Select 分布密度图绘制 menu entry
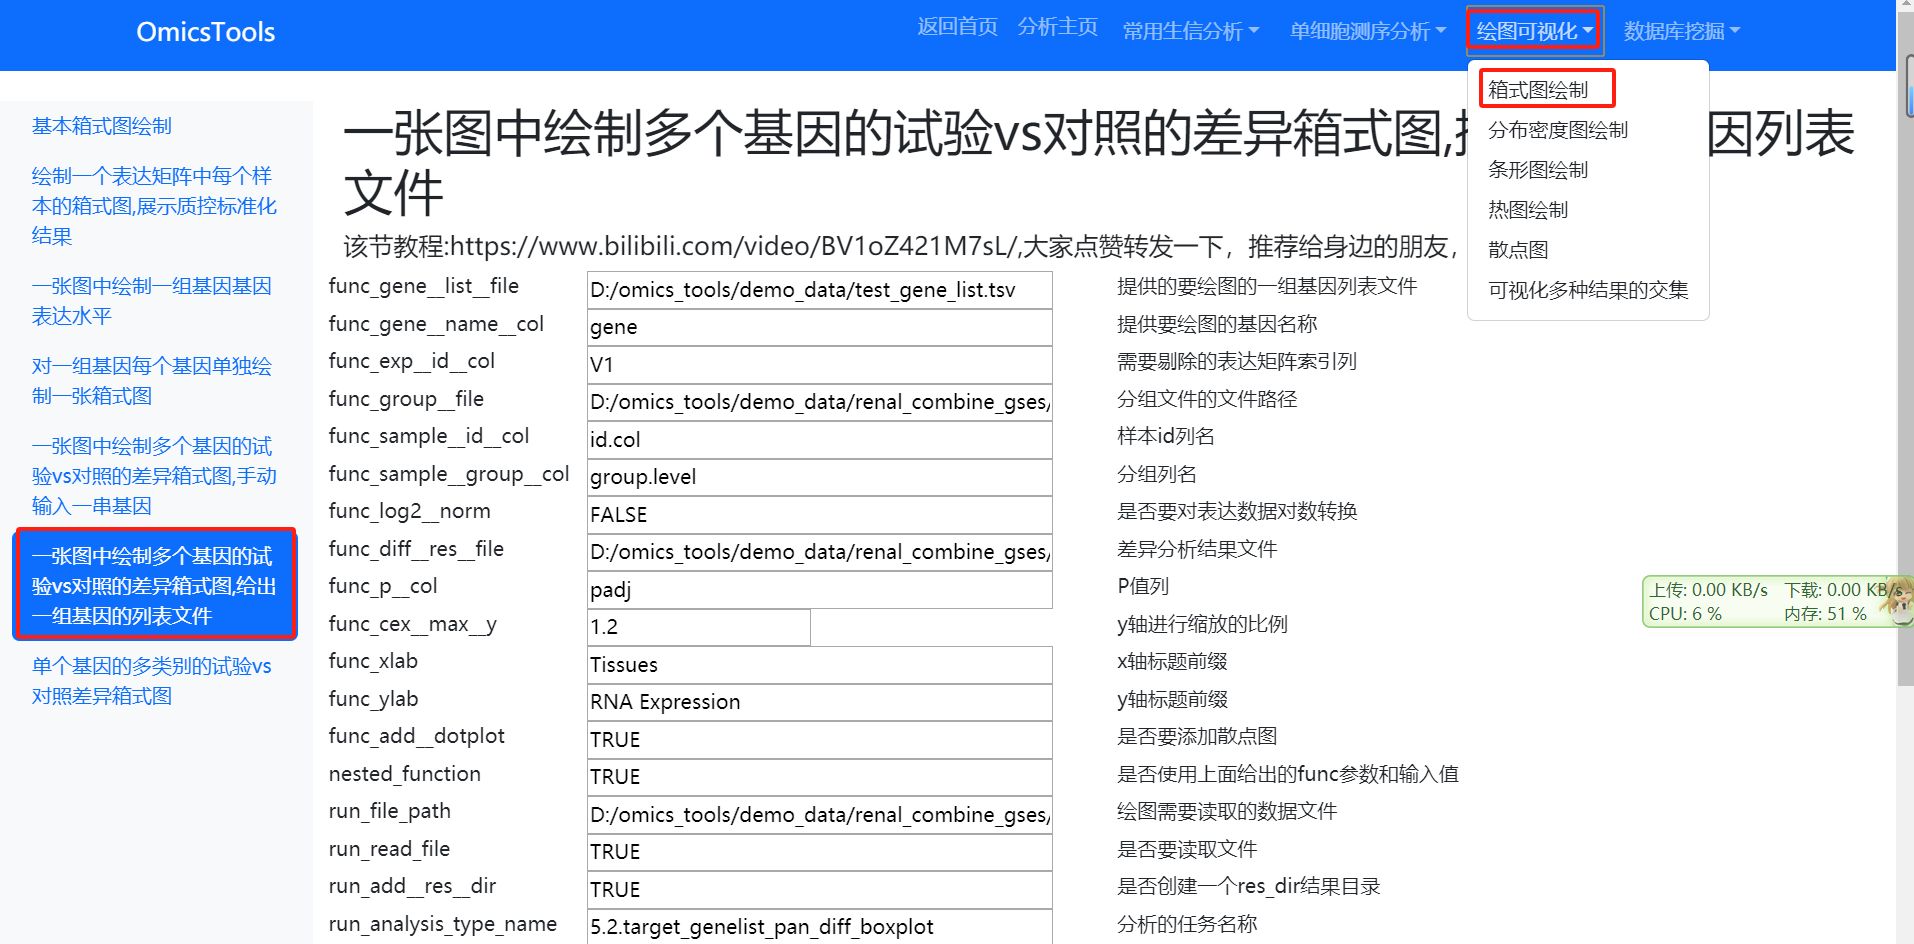The height and width of the screenshot is (944, 1914). tap(1557, 130)
